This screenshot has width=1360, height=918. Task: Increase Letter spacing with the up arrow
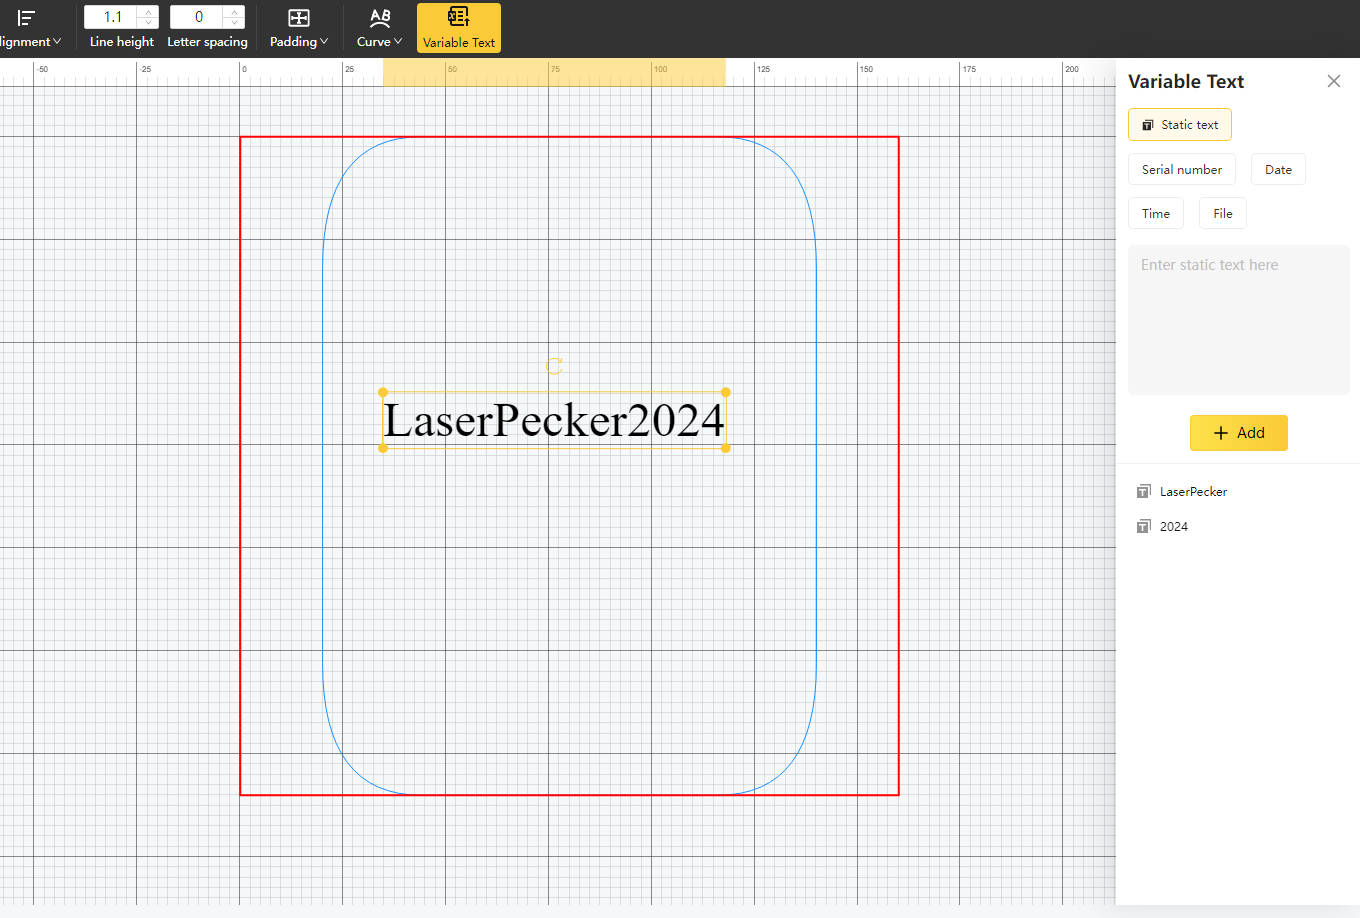[x=235, y=11]
